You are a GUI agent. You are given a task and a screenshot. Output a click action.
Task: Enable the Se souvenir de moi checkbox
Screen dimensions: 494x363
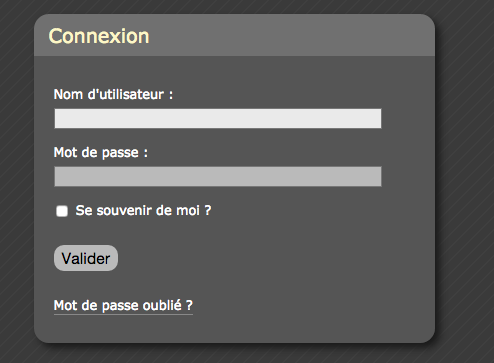(62, 211)
